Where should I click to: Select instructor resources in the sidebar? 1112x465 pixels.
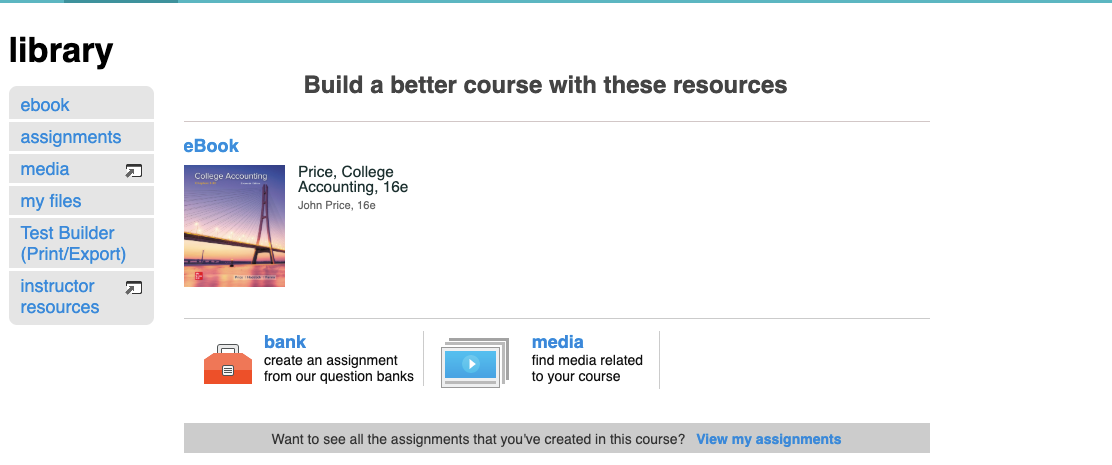coord(60,297)
